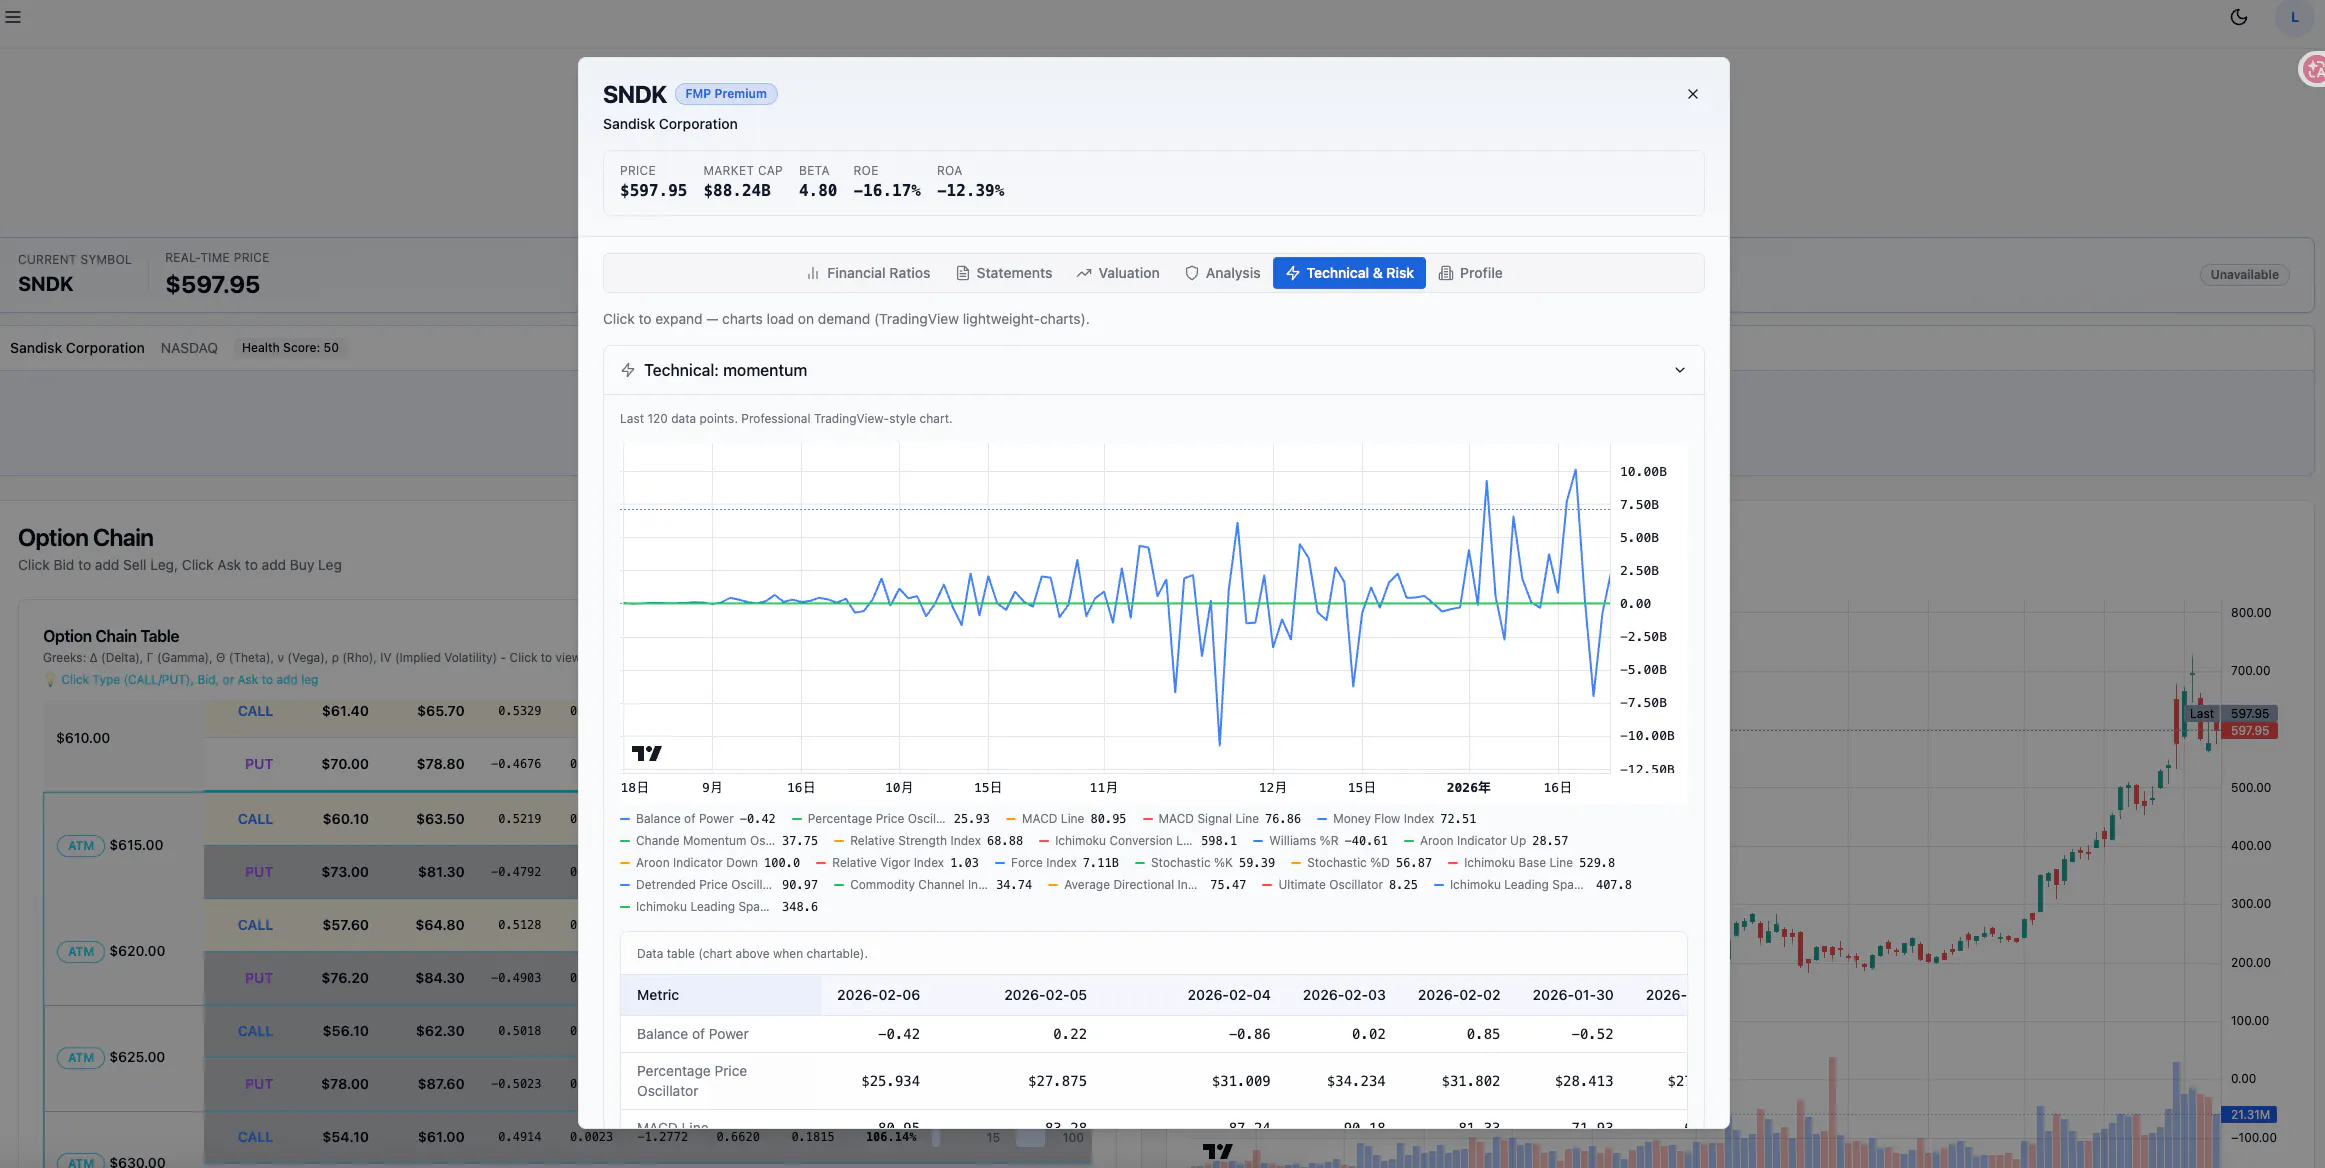This screenshot has width=2325, height=1168.
Task: Click the NASDAQ exchange label
Action: pyautogui.click(x=189, y=348)
